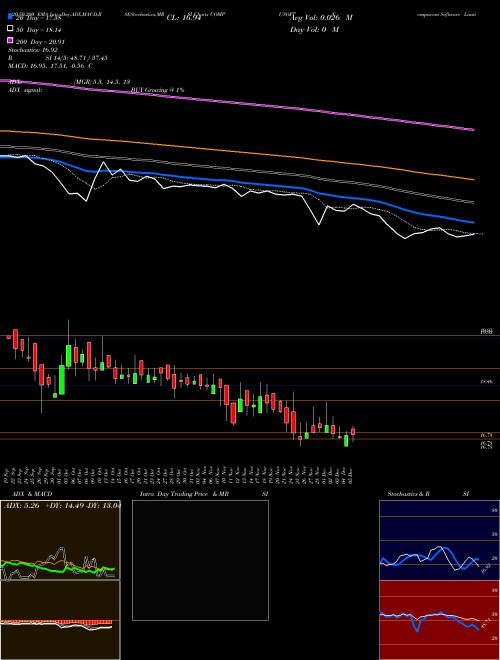Select the '50 Day - 18.14' label
Viewport: 500px width, 660px height.
point(39,30)
